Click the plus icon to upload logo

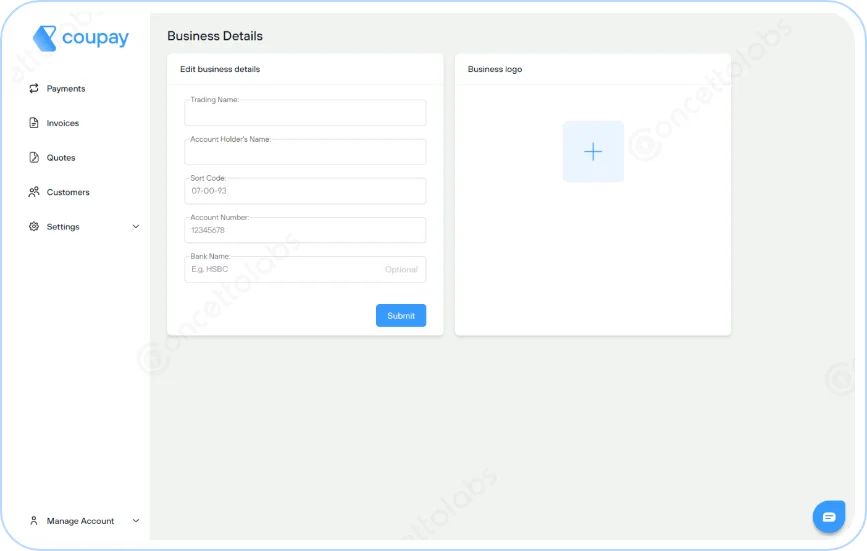click(593, 151)
